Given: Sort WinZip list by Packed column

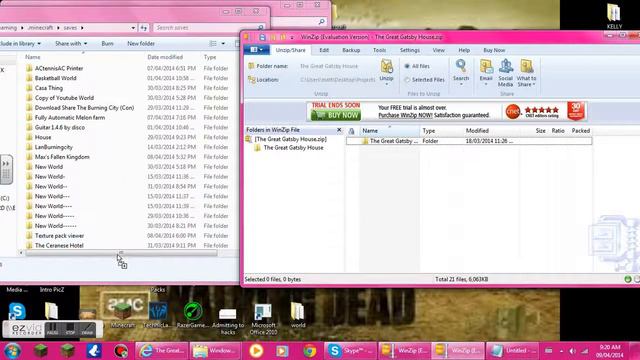Looking at the screenshot, I should pyautogui.click(x=580, y=131).
